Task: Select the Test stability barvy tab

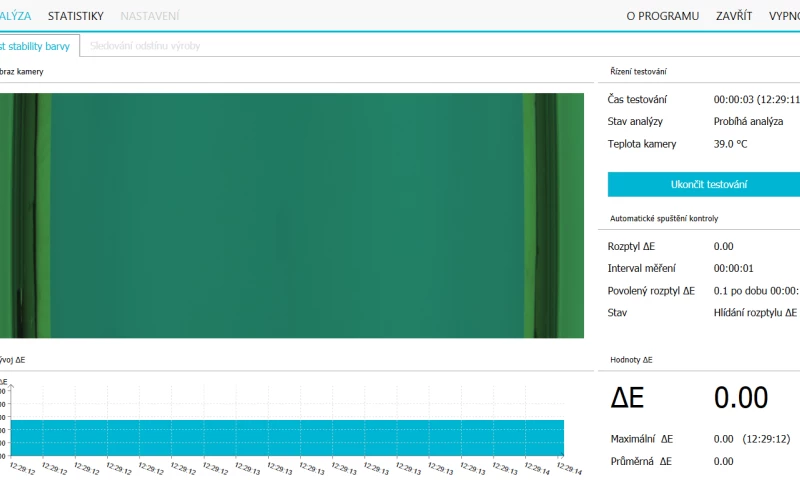Action: click(36, 46)
